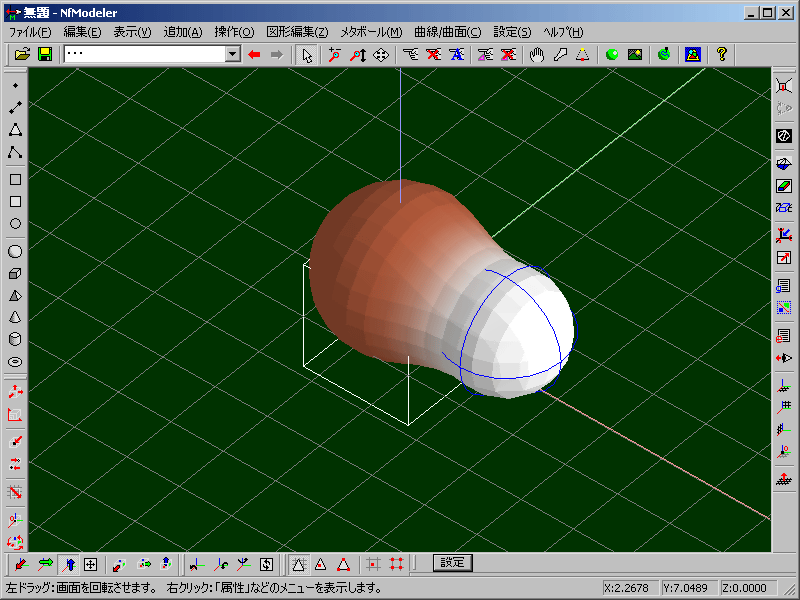Click the open file folder icon

22,54
